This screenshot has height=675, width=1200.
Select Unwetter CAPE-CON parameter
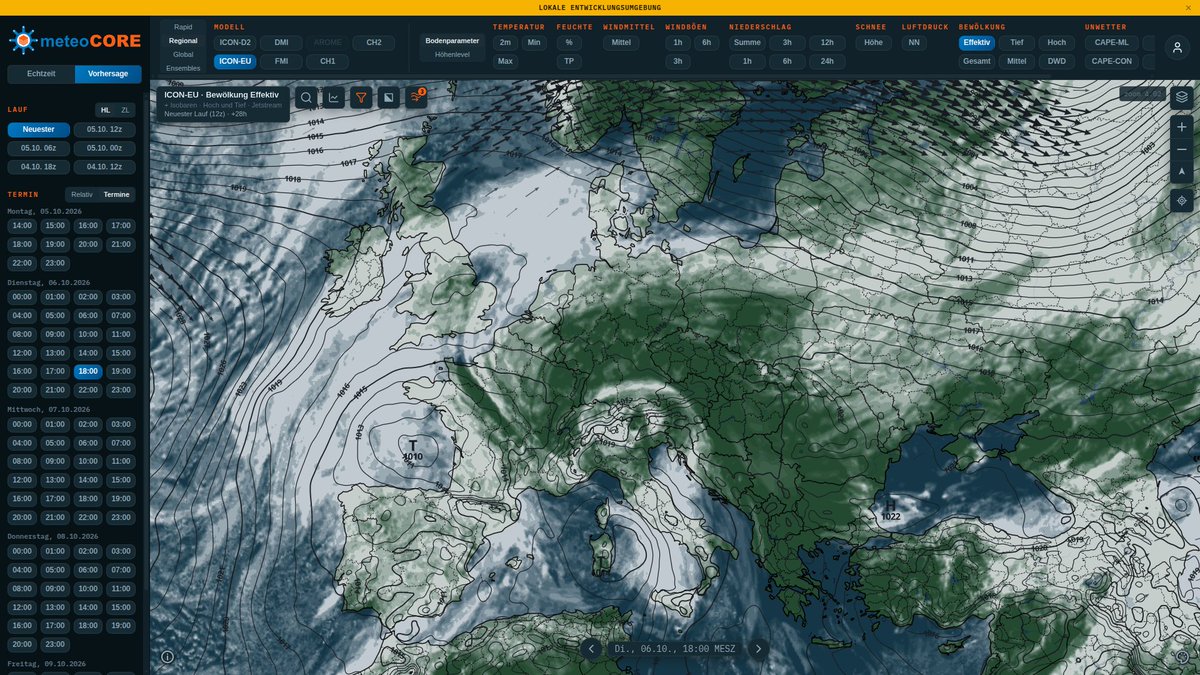1111,61
